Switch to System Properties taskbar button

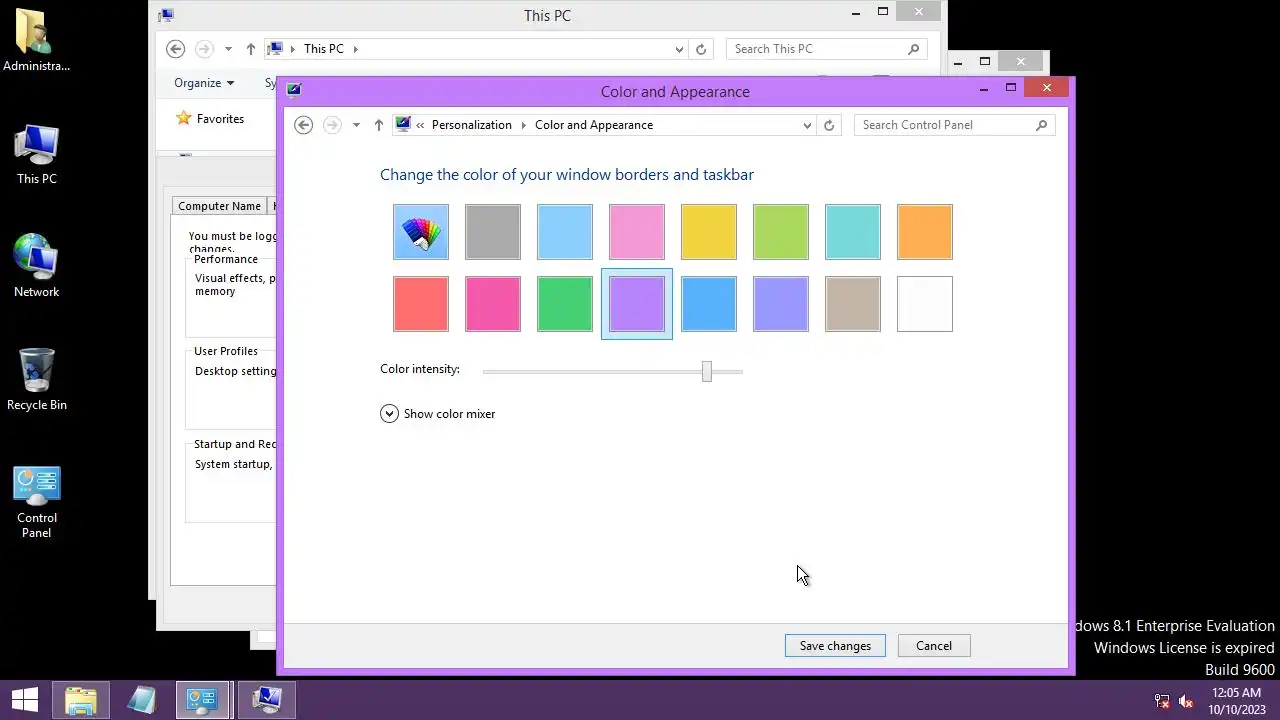tap(267, 700)
